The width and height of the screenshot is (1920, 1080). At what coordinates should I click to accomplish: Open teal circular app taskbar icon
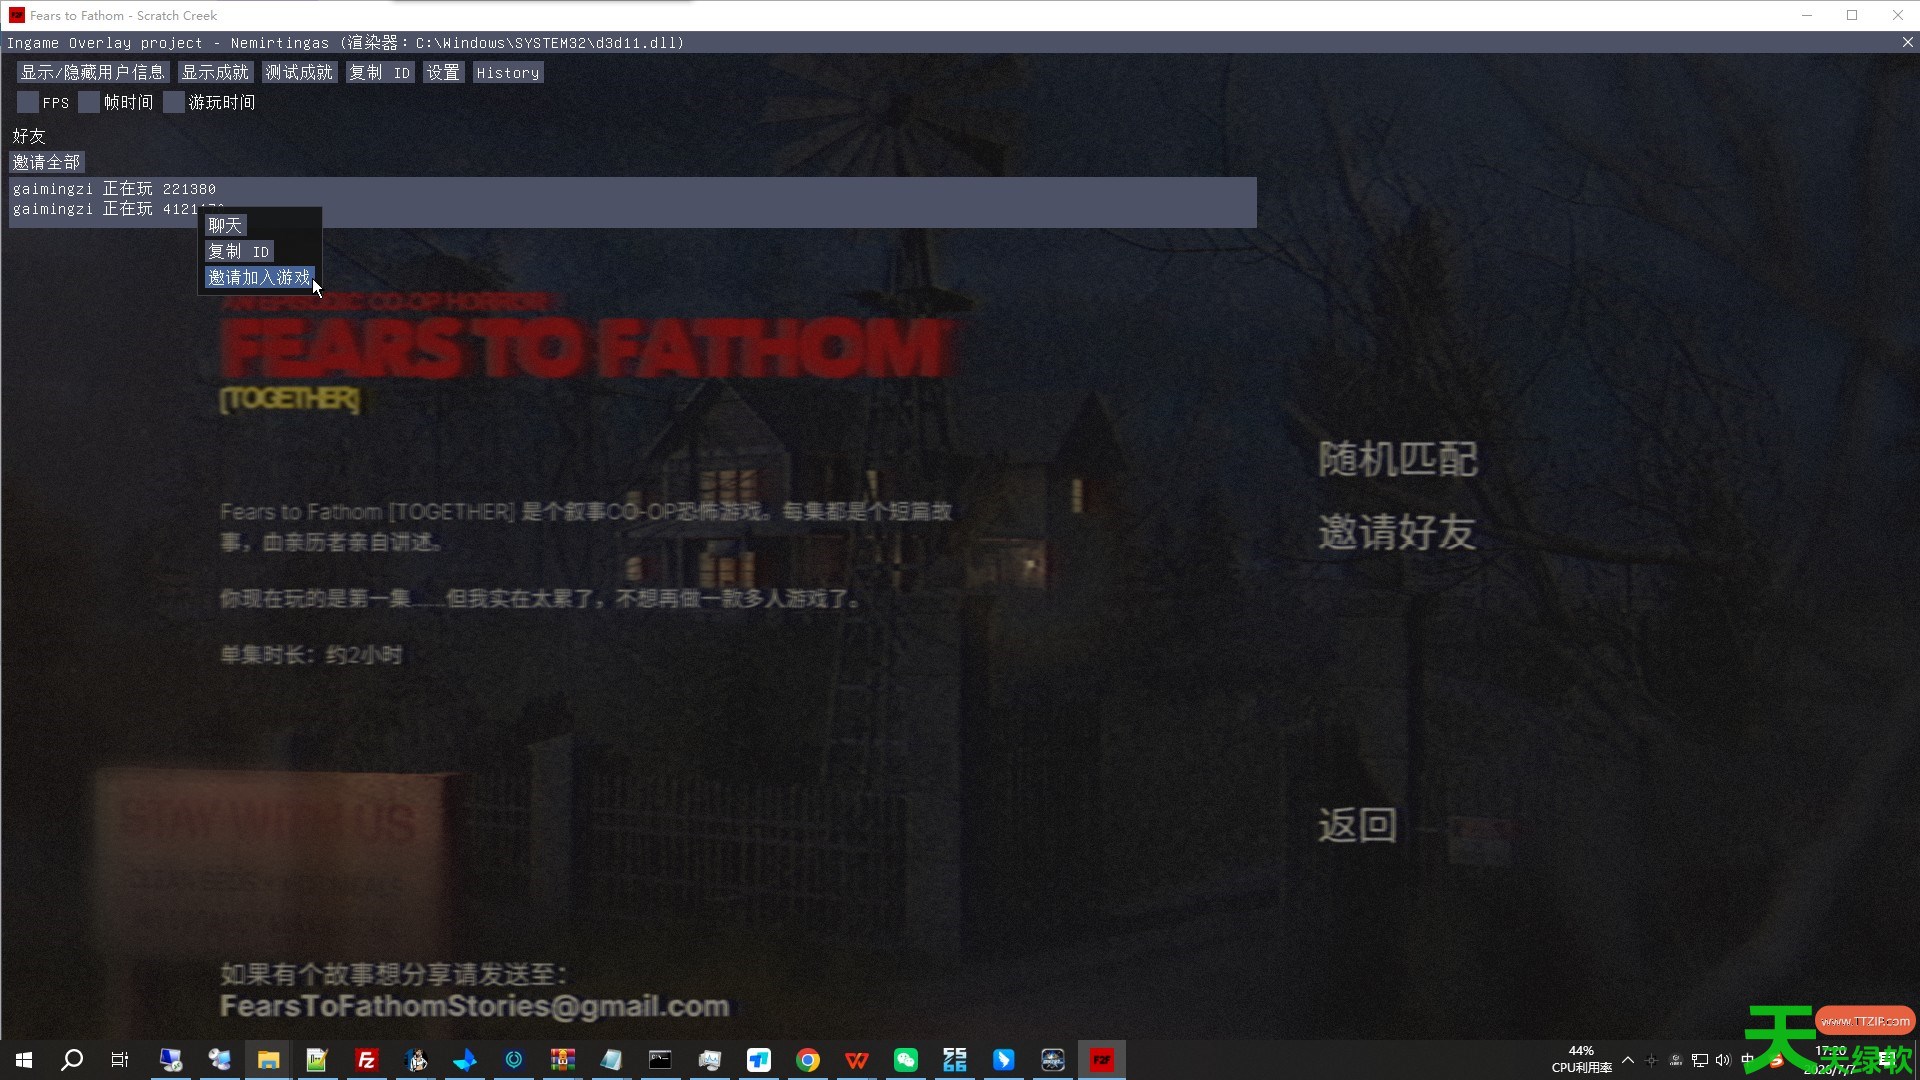513,1060
